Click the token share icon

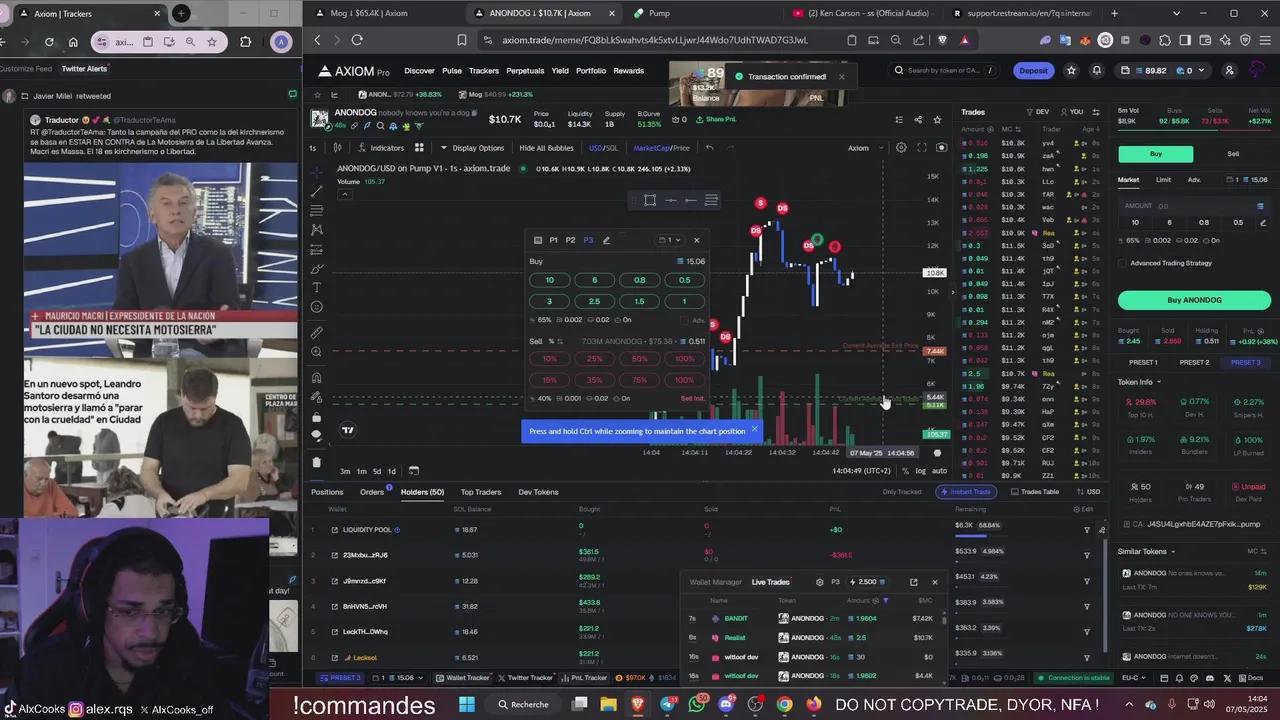(918, 119)
